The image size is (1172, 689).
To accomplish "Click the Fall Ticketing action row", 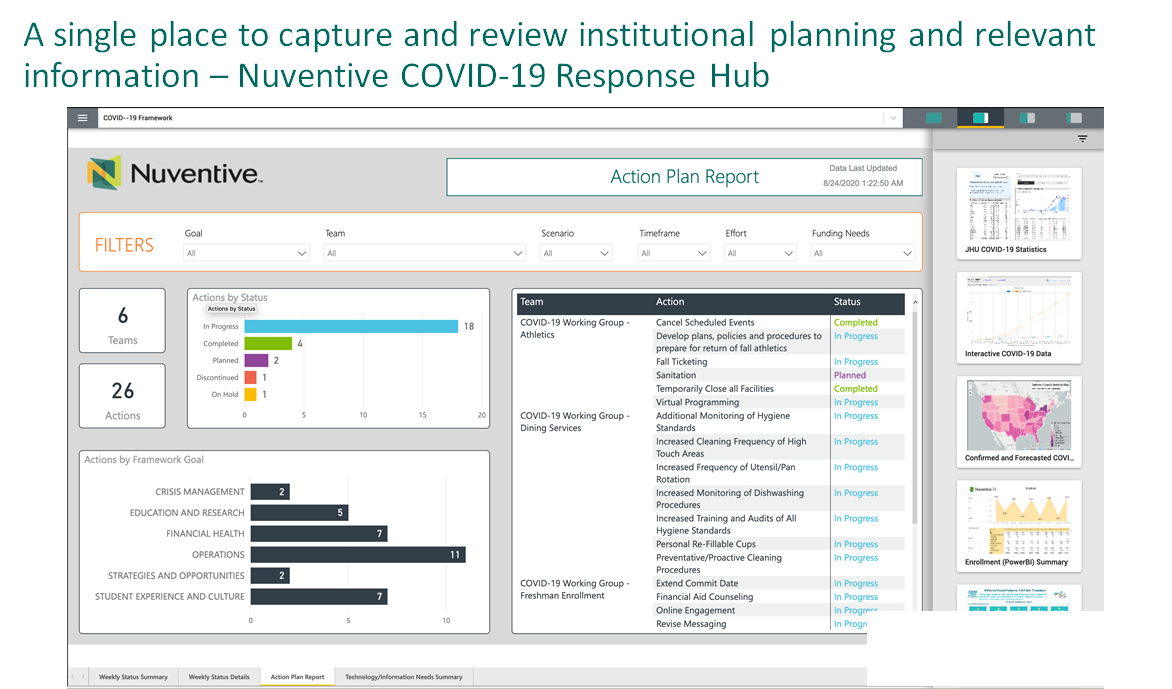I will coord(681,362).
